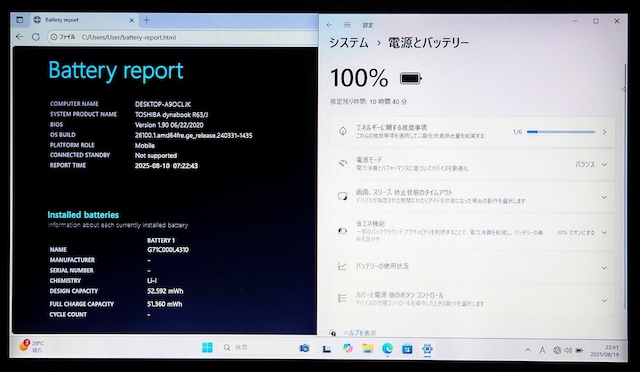Open a new browser tab

(x=147, y=20)
